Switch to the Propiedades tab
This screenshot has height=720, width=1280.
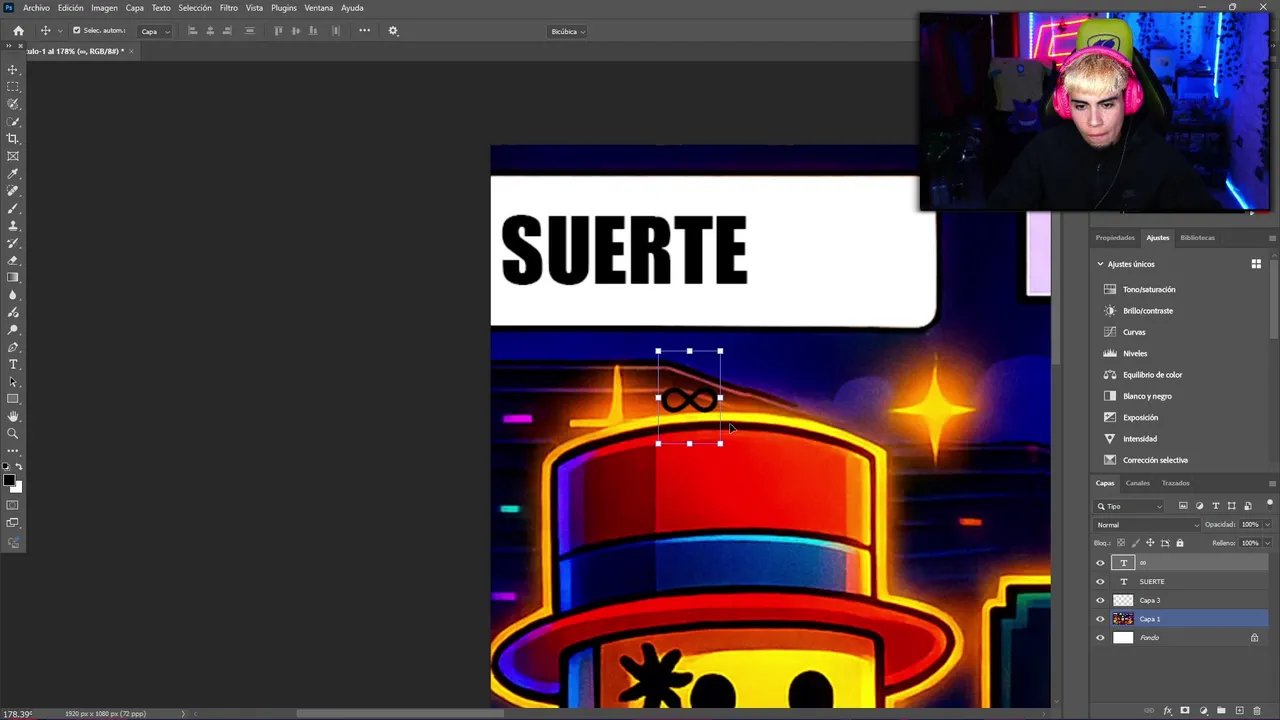point(1115,238)
